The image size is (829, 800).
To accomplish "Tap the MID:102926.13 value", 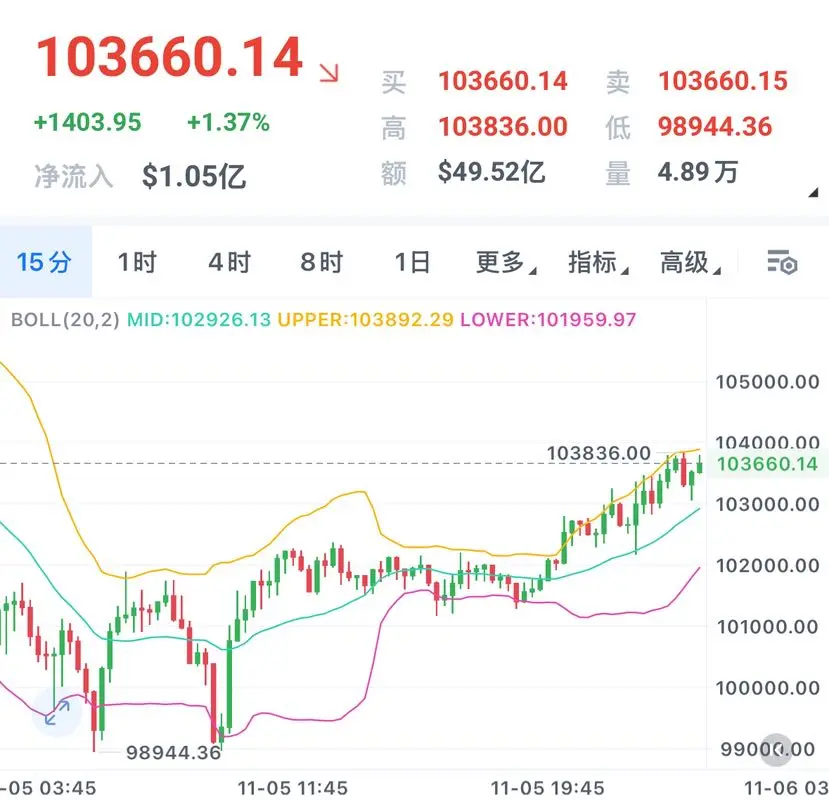I will coord(199,319).
